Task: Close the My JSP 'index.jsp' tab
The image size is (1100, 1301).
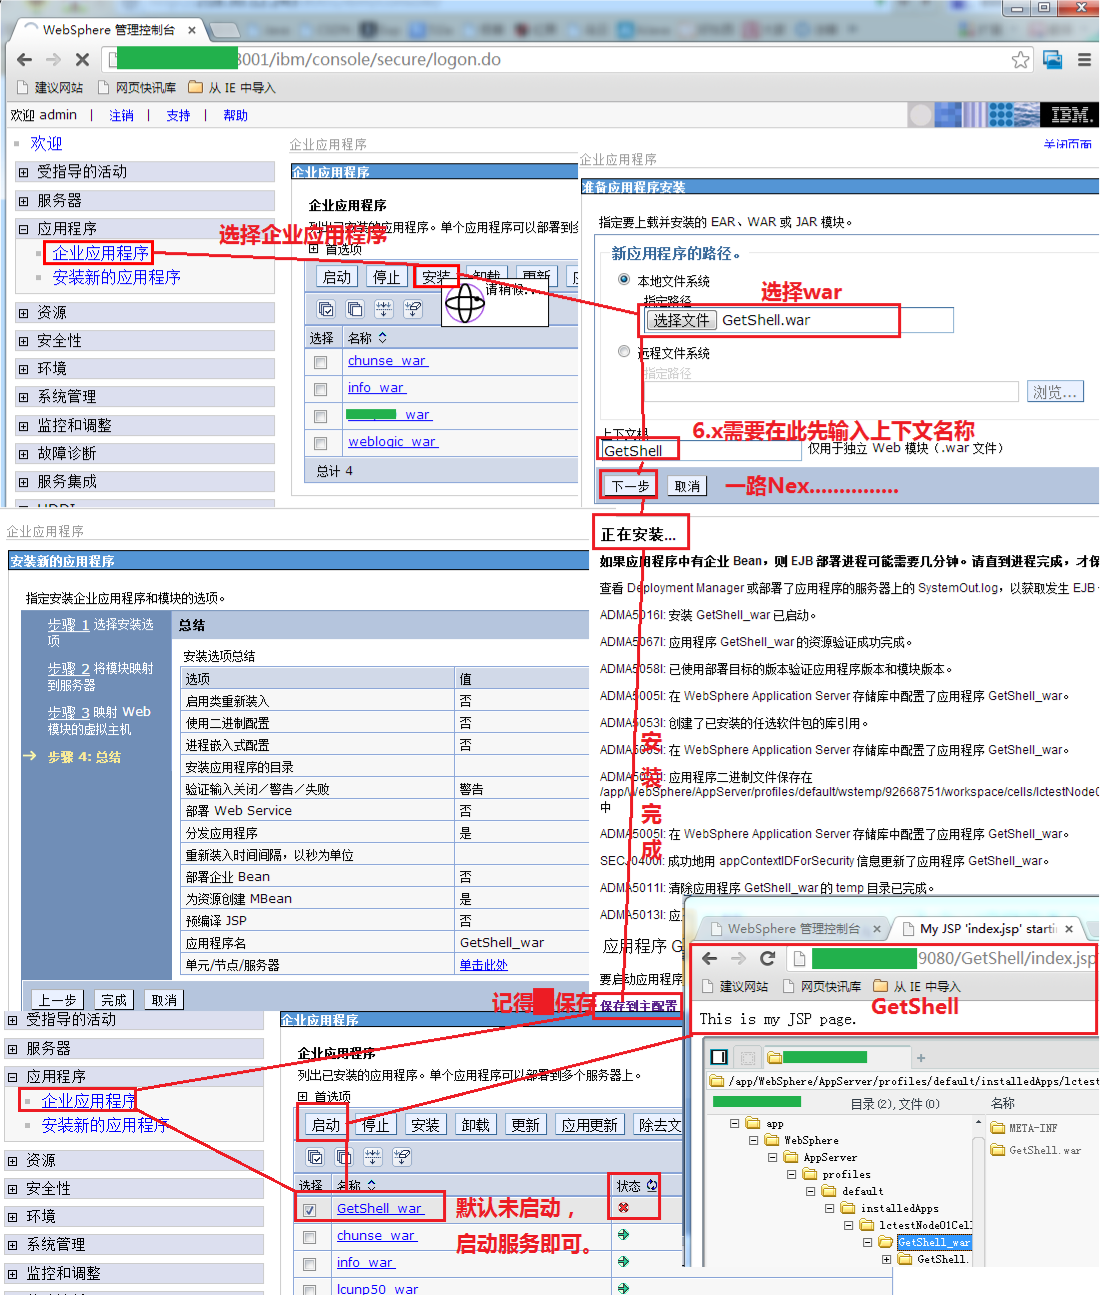Action: (1069, 929)
